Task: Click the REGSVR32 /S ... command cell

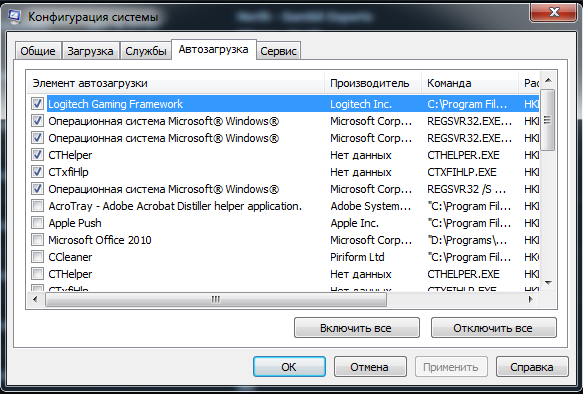Action: [x=467, y=189]
